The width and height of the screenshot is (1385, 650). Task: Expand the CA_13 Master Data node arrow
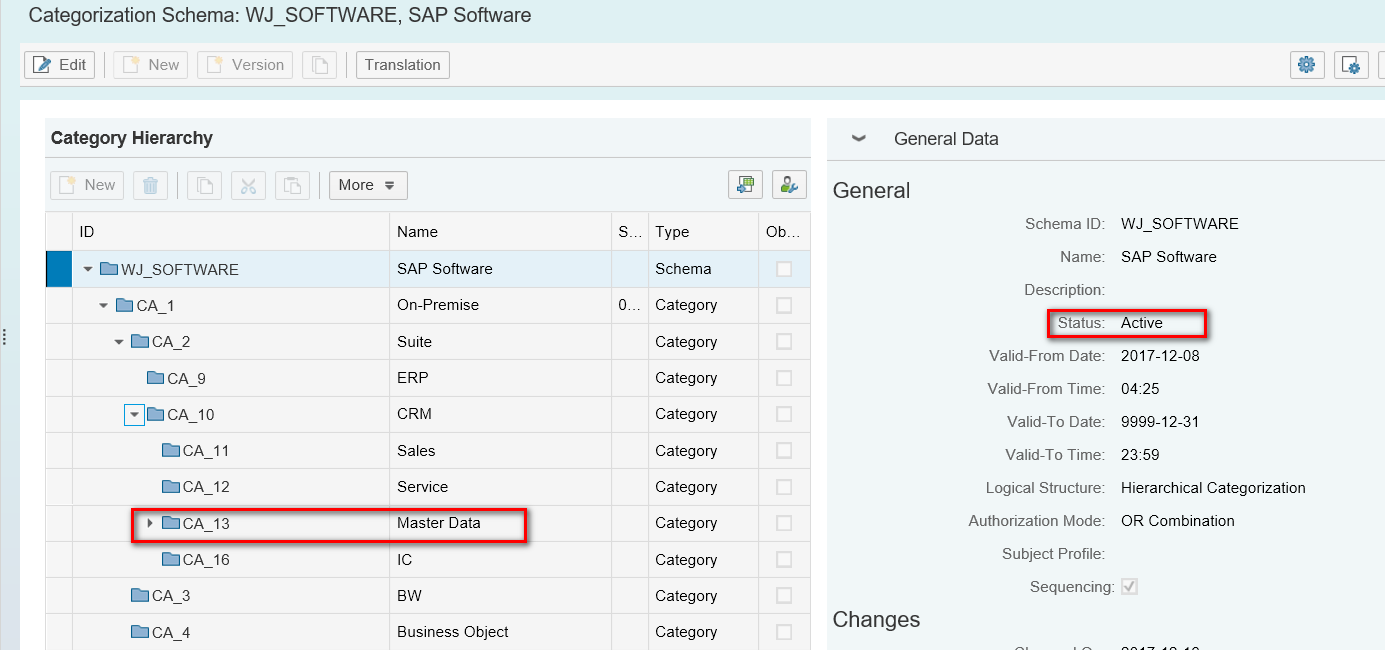click(x=150, y=523)
